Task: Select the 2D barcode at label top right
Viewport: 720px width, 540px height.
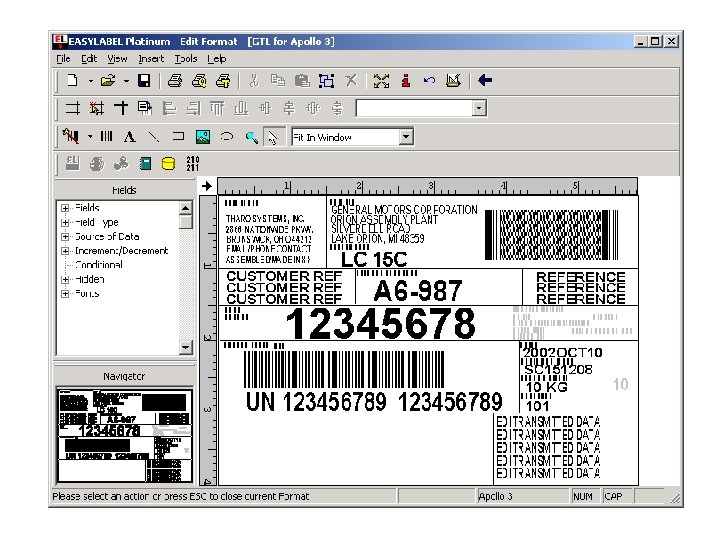Action: point(551,235)
